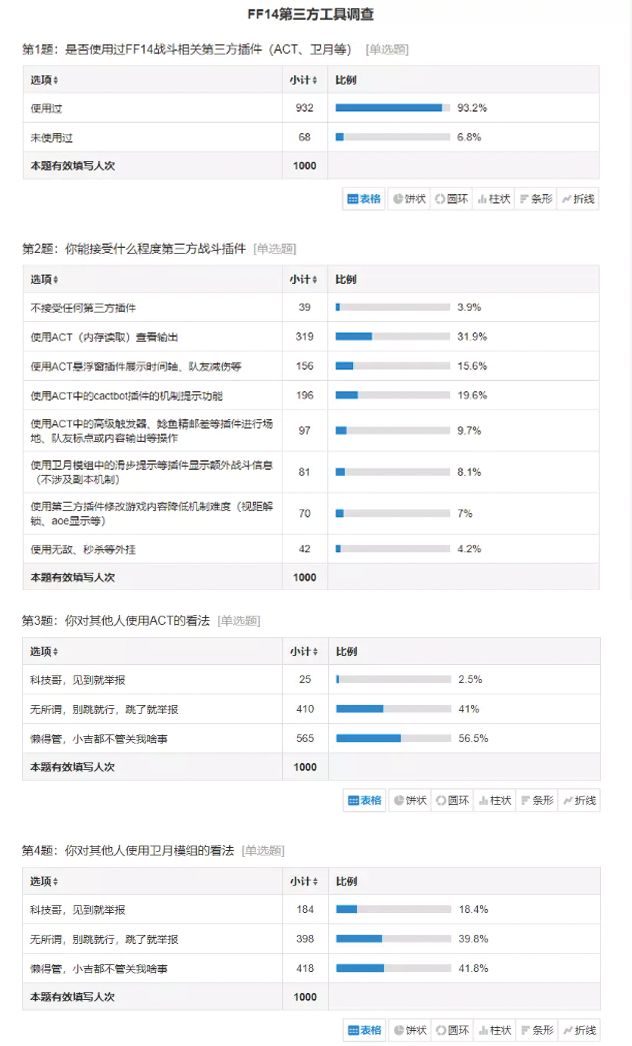632x1046 pixels.
Task: Sort question 4 by the 小计 column arrow
Action: tap(315, 882)
